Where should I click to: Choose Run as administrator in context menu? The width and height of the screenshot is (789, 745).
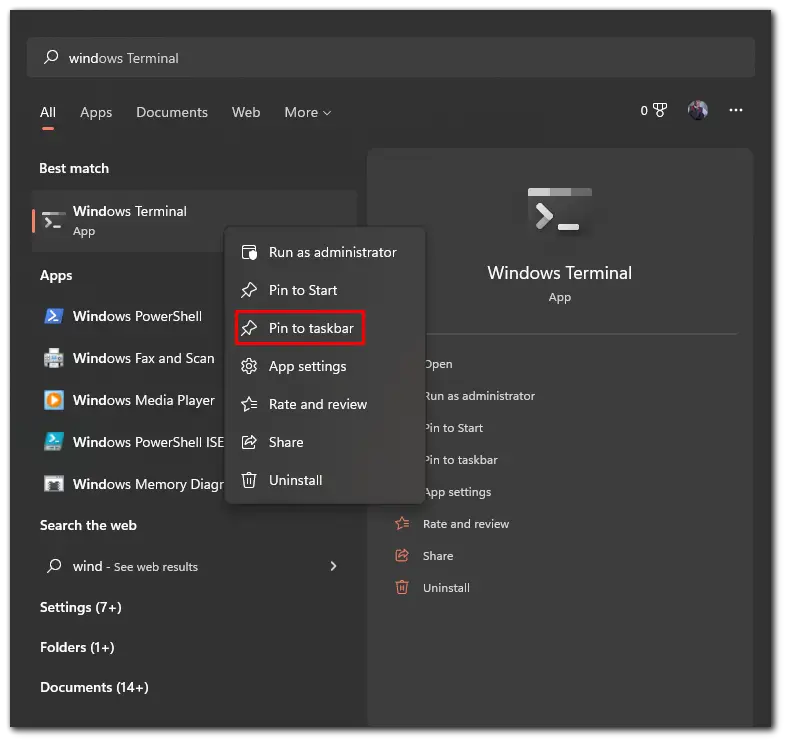(x=325, y=252)
